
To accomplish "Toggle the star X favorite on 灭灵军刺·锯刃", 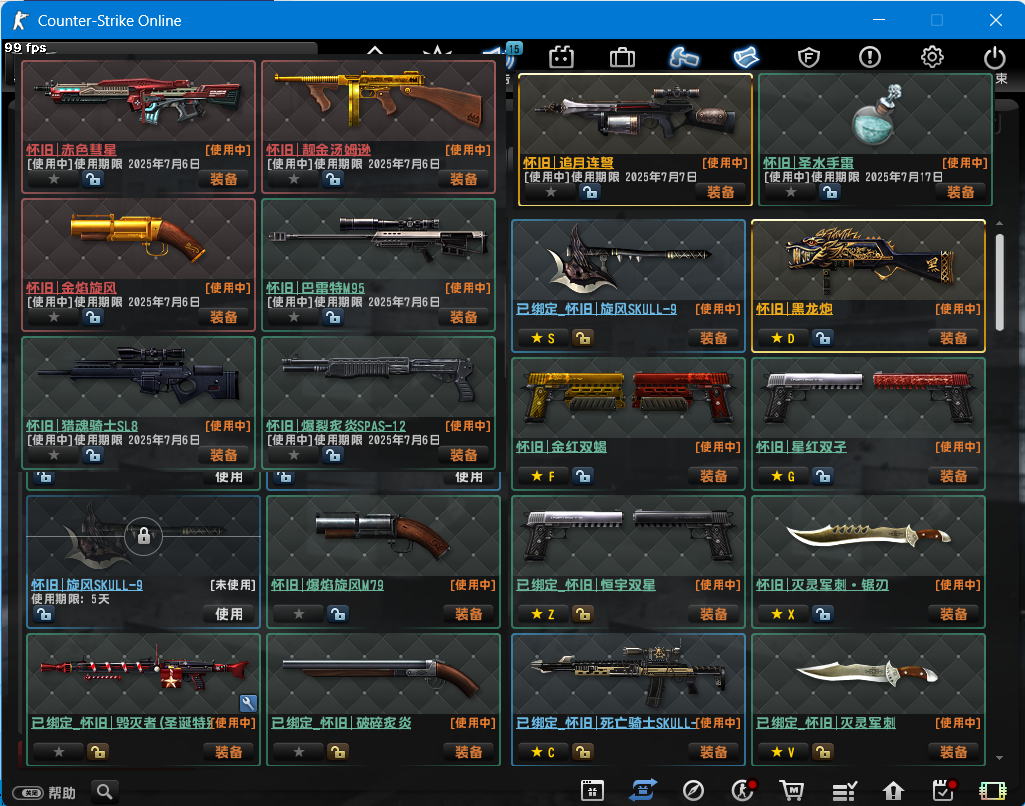I will 782,613.
